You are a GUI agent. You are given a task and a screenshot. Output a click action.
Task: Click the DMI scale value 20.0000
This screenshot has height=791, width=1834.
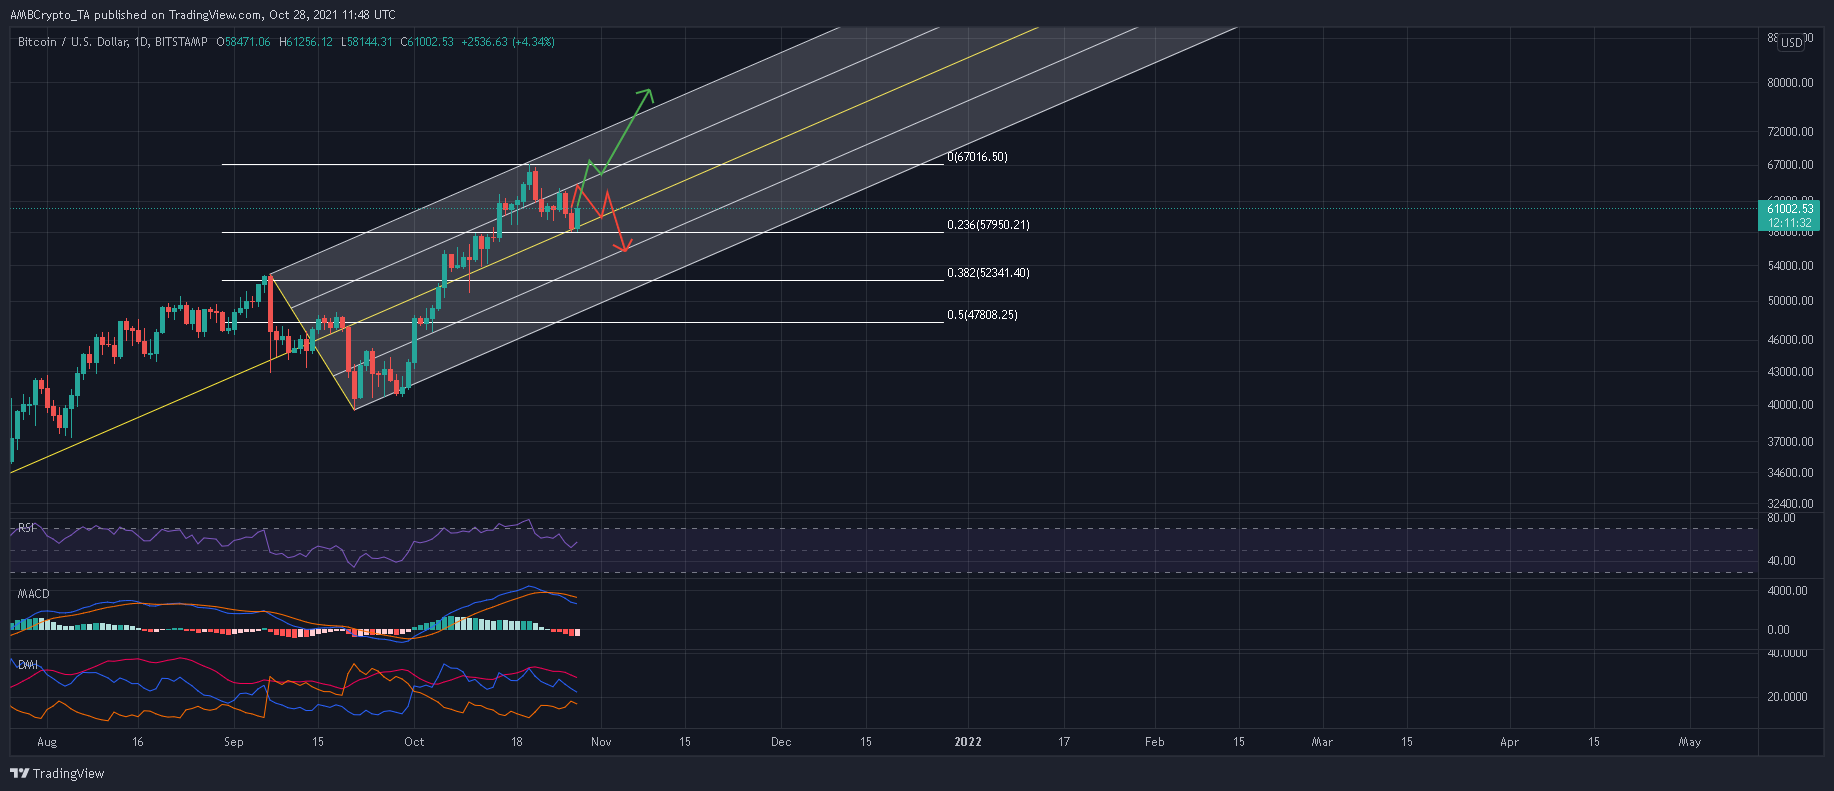pos(1787,697)
